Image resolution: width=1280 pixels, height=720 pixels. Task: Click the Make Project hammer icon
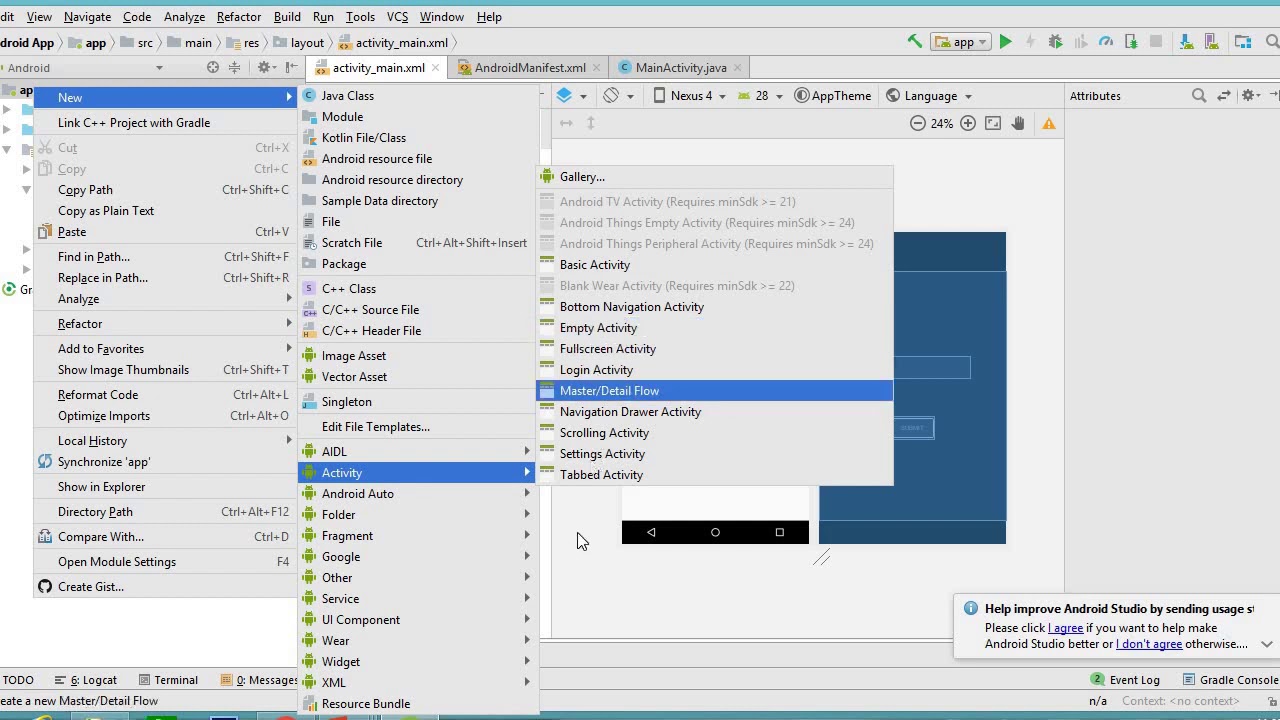[x=914, y=42]
